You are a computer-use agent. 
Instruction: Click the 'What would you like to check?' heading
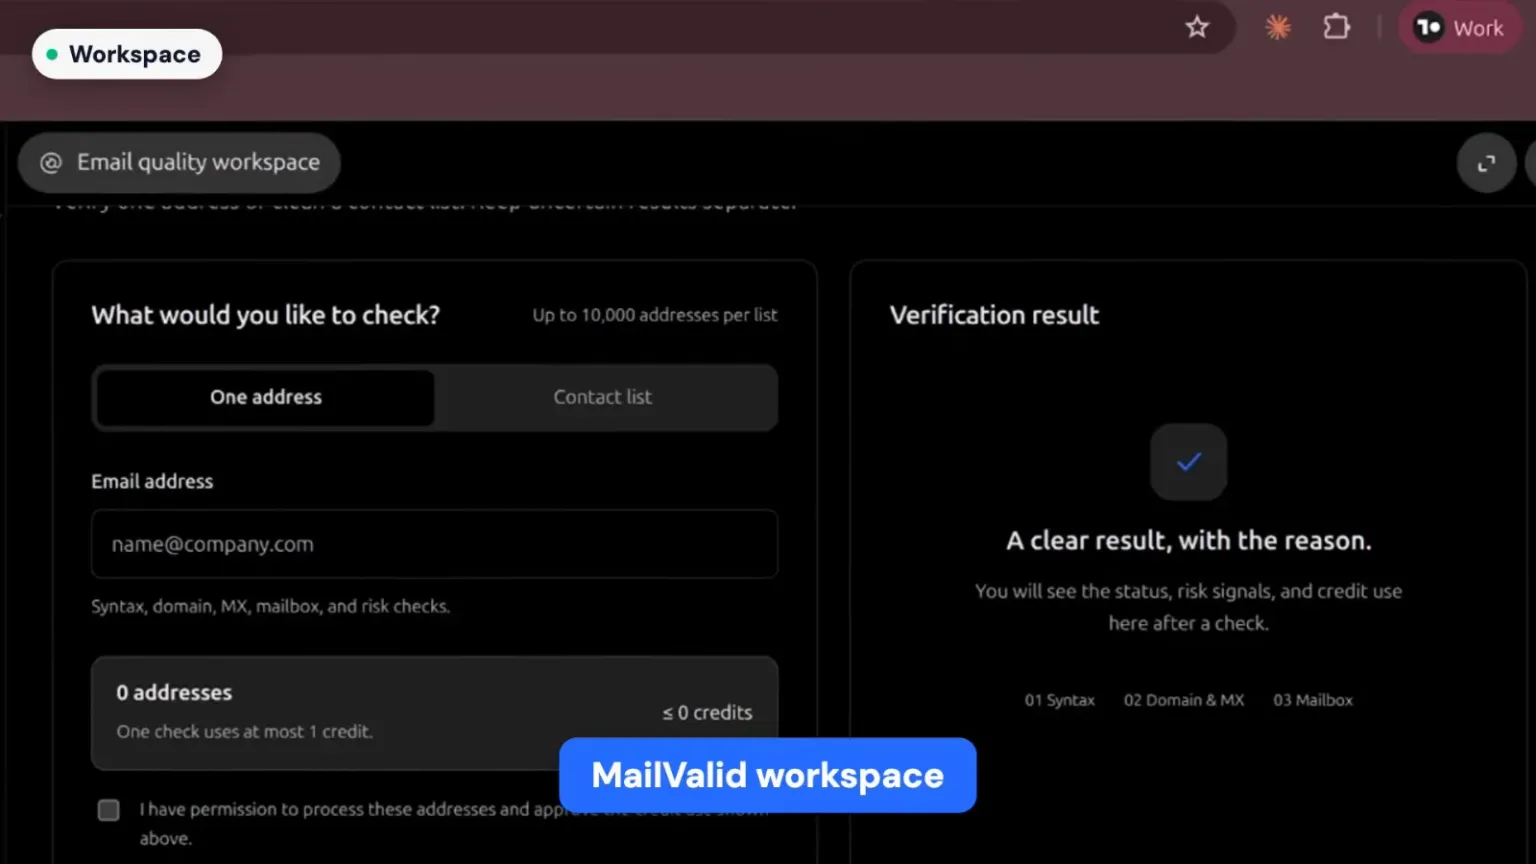[266, 315]
